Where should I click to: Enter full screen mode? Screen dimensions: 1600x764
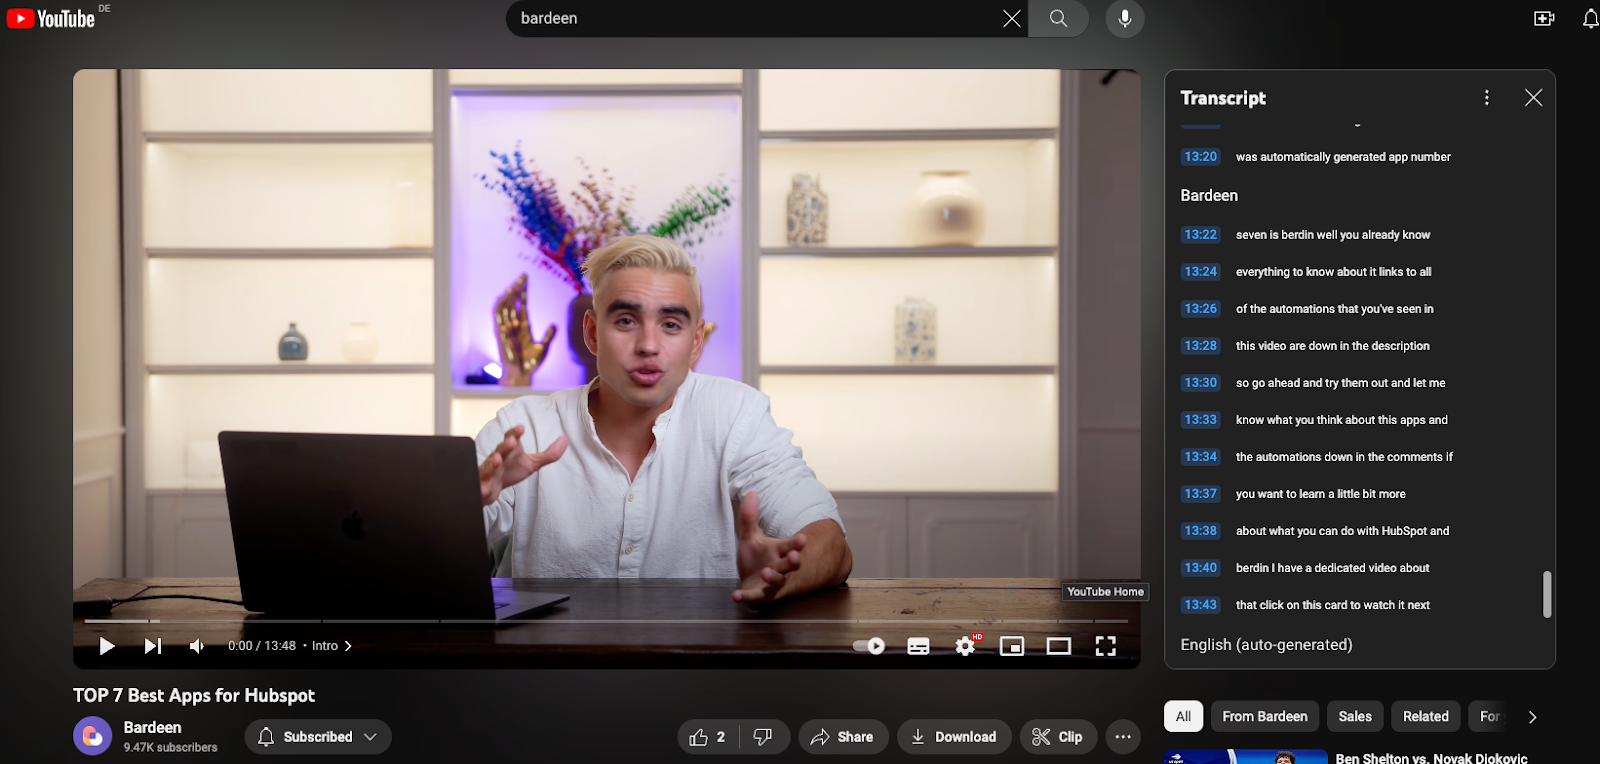tap(1105, 646)
